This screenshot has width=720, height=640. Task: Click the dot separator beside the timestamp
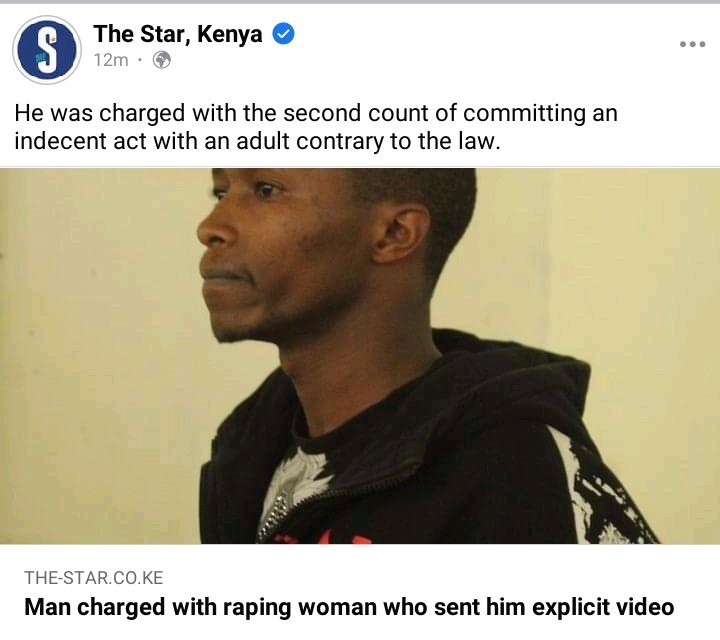tap(140, 60)
